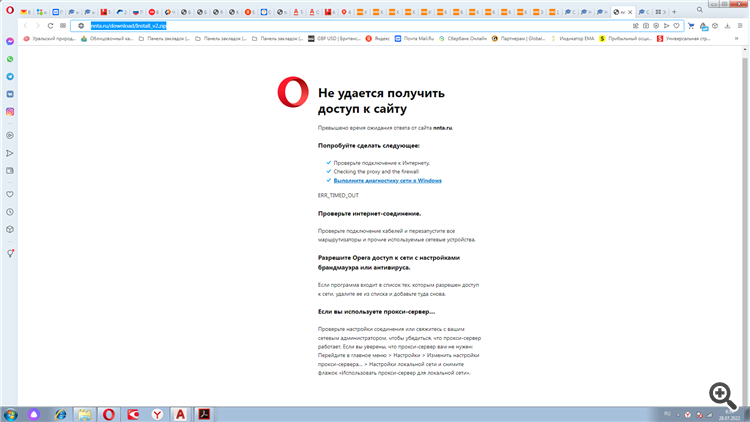Open the 'Почта Mail.Ru' bookmark

(x=414, y=39)
